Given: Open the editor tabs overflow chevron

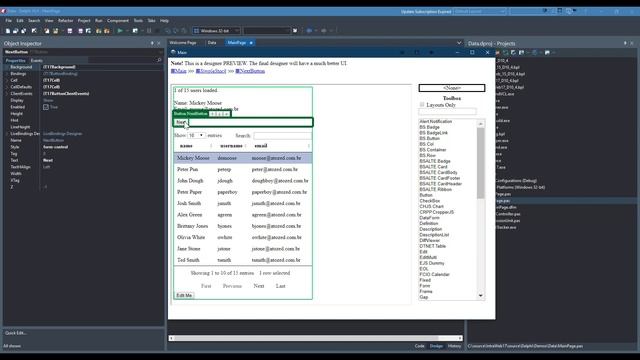Looking at the screenshot, I should (x=459, y=43).
